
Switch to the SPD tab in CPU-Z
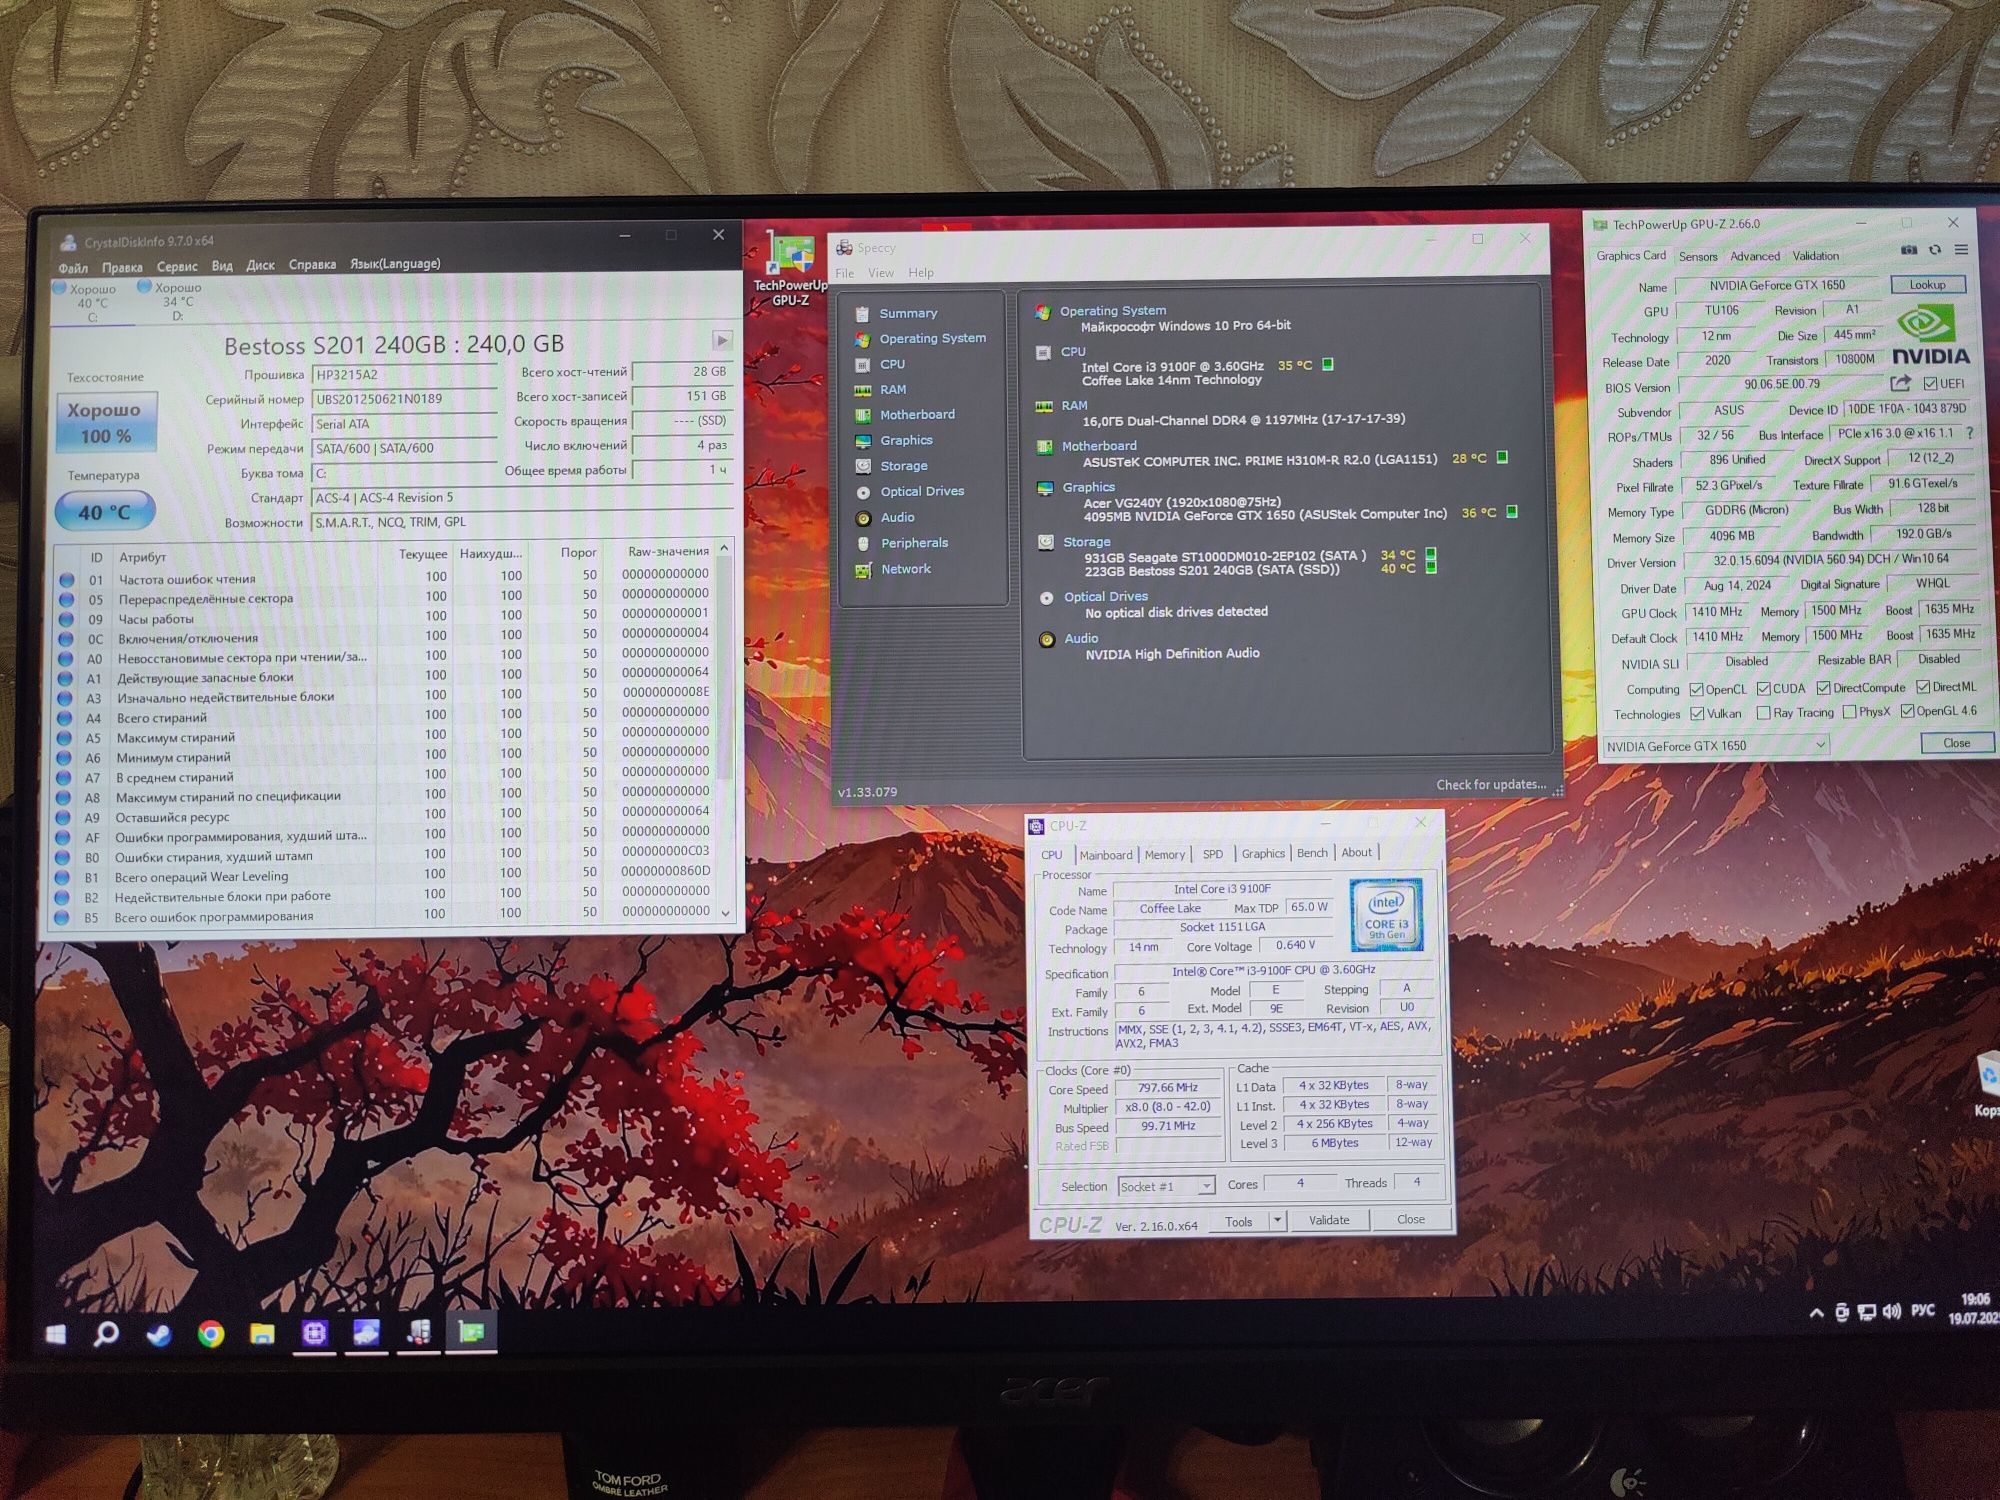pos(1213,854)
